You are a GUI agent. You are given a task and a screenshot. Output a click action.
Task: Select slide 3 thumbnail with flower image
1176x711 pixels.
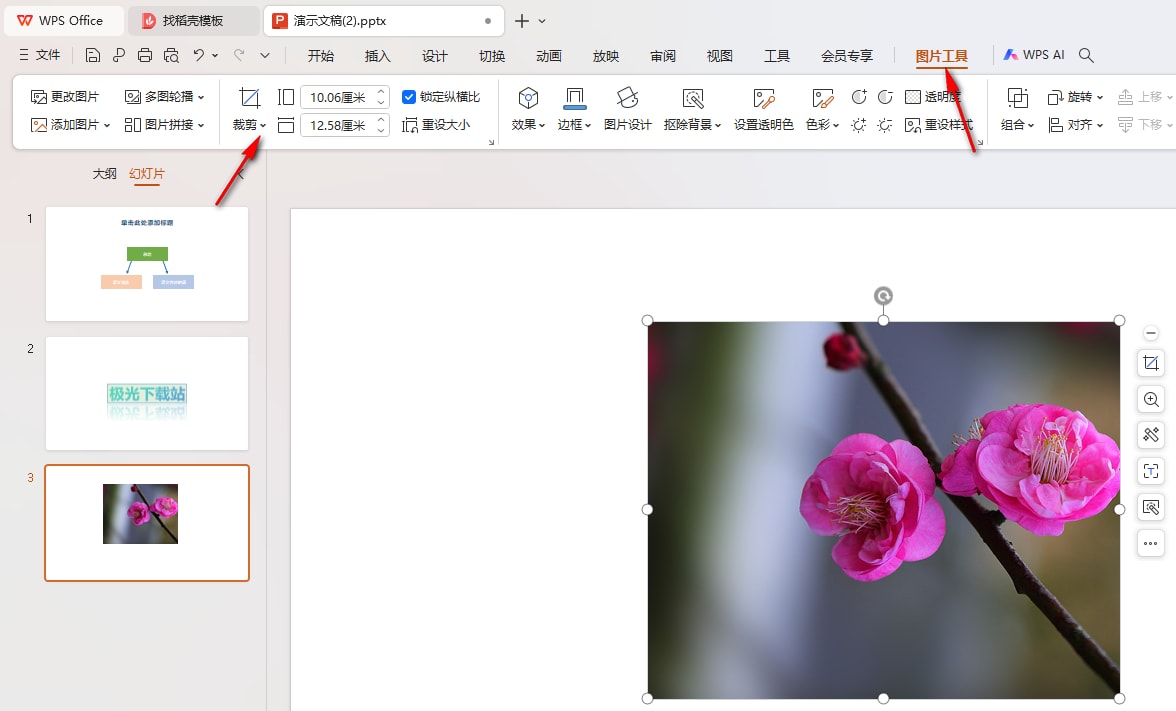tap(147, 523)
